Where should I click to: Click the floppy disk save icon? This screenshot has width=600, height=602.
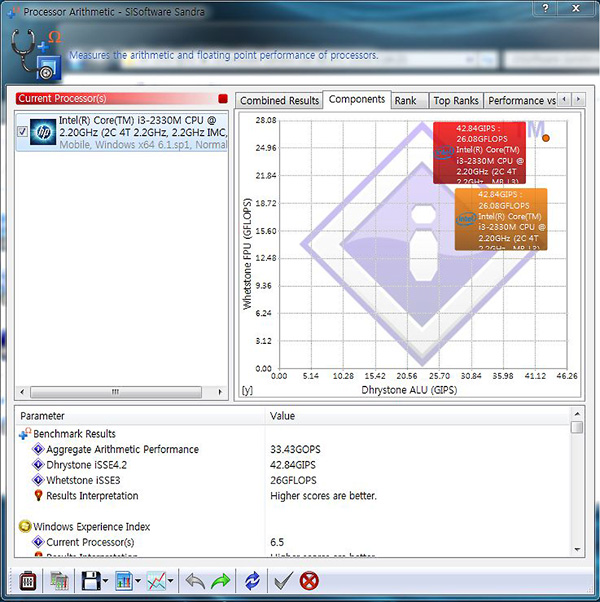tap(91, 581)
